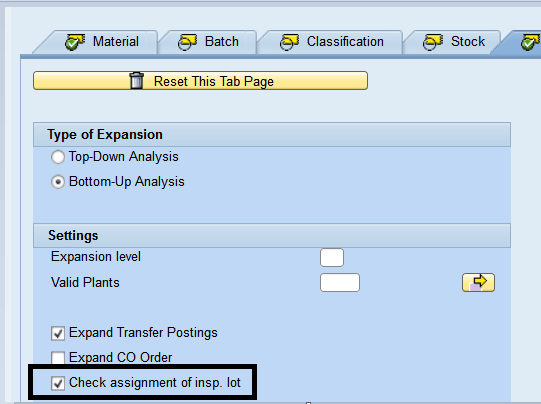
Task: Click the green checkmark icon on Material tab
Action: [x=75, y=42]
